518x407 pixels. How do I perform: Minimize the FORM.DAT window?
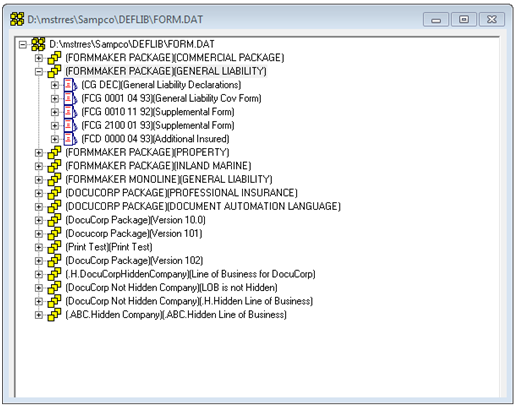coord(436,20)
